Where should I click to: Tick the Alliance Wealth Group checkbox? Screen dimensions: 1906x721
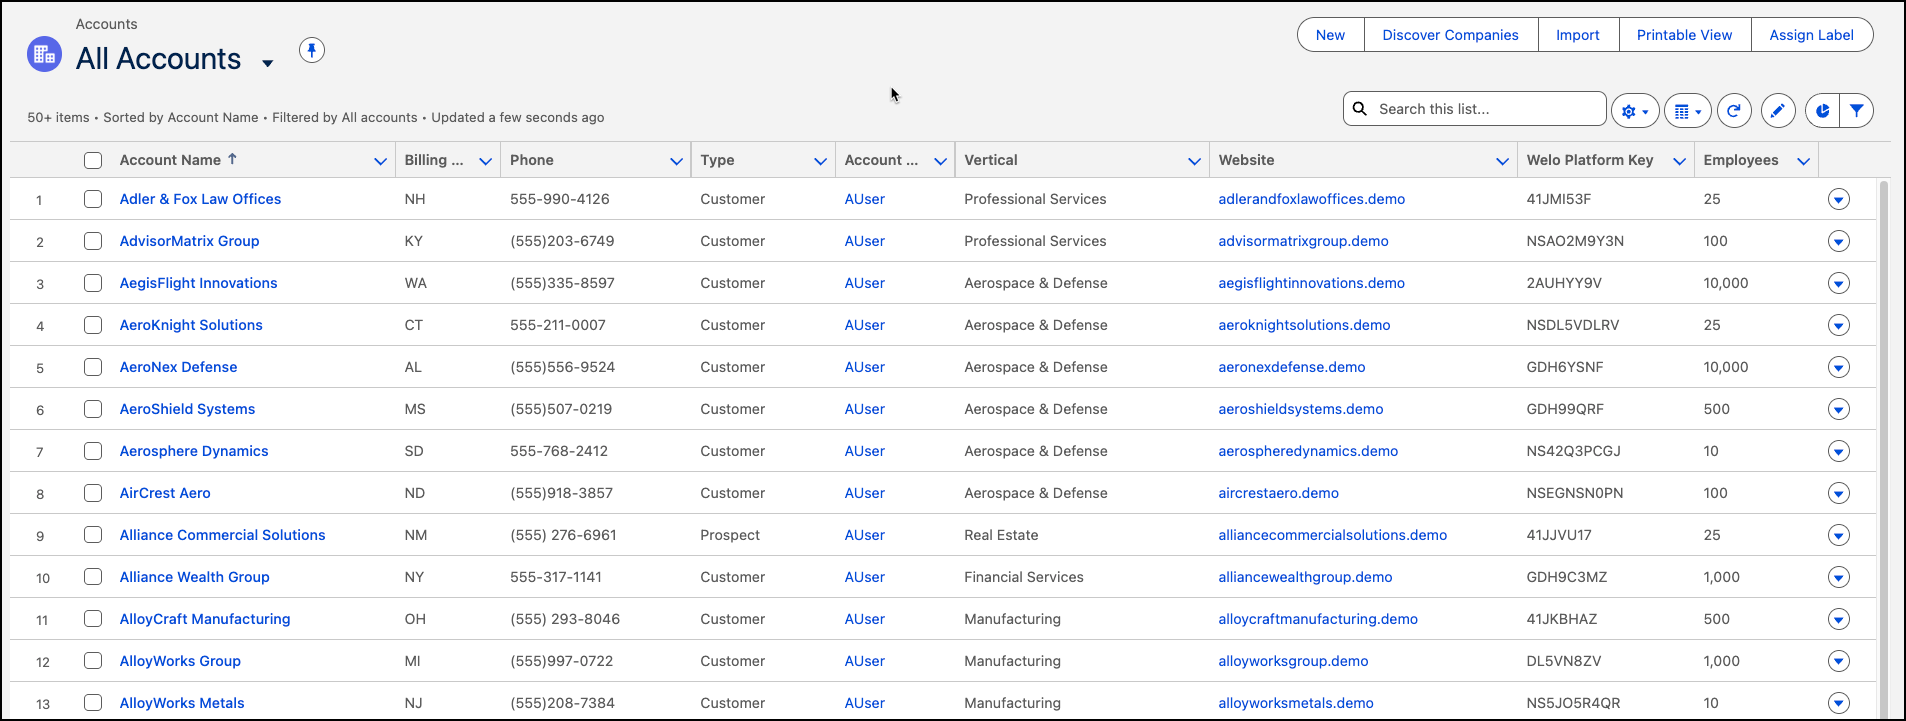click(93, 577)
